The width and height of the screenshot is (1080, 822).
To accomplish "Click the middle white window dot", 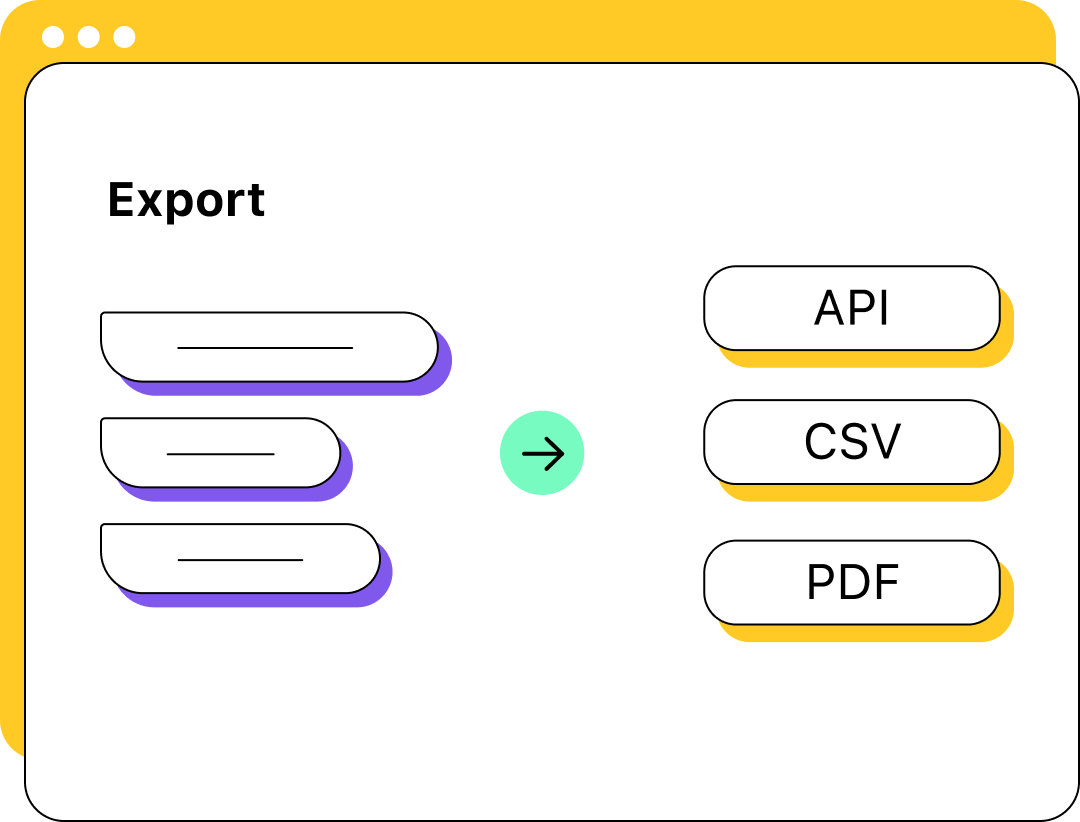I will point(88,37).
